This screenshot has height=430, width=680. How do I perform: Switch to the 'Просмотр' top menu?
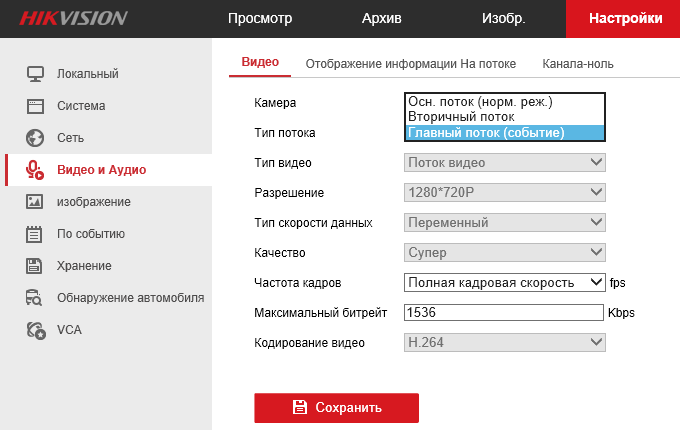(x=259, y=18)
